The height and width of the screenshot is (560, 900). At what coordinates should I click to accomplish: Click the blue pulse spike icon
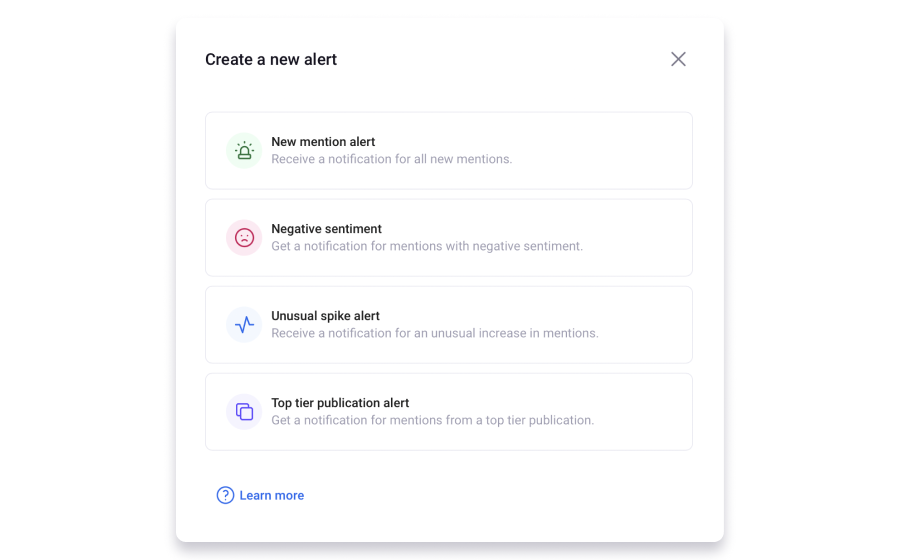244,325
